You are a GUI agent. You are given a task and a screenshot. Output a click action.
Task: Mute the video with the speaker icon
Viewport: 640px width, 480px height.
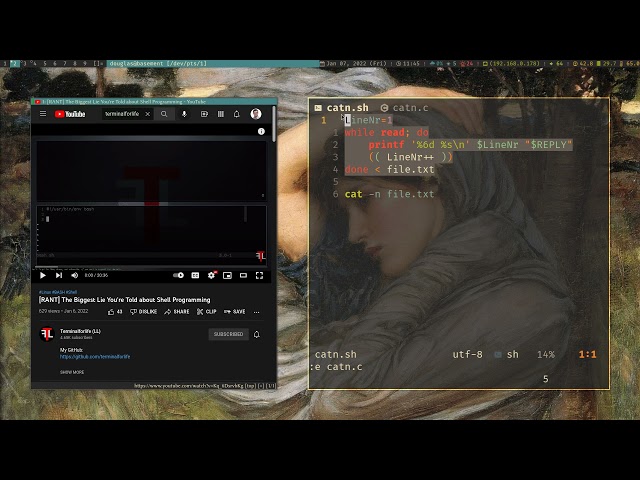(74, 276)
